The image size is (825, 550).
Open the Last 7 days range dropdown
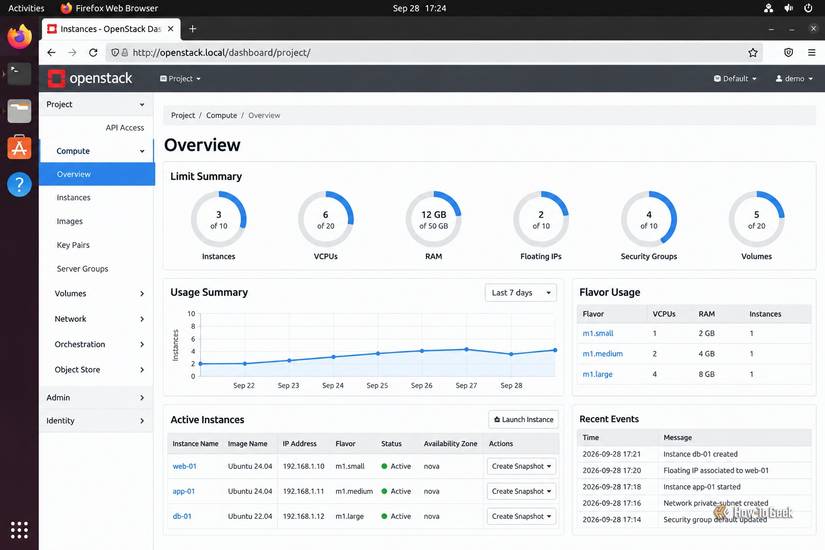[521, 293]
